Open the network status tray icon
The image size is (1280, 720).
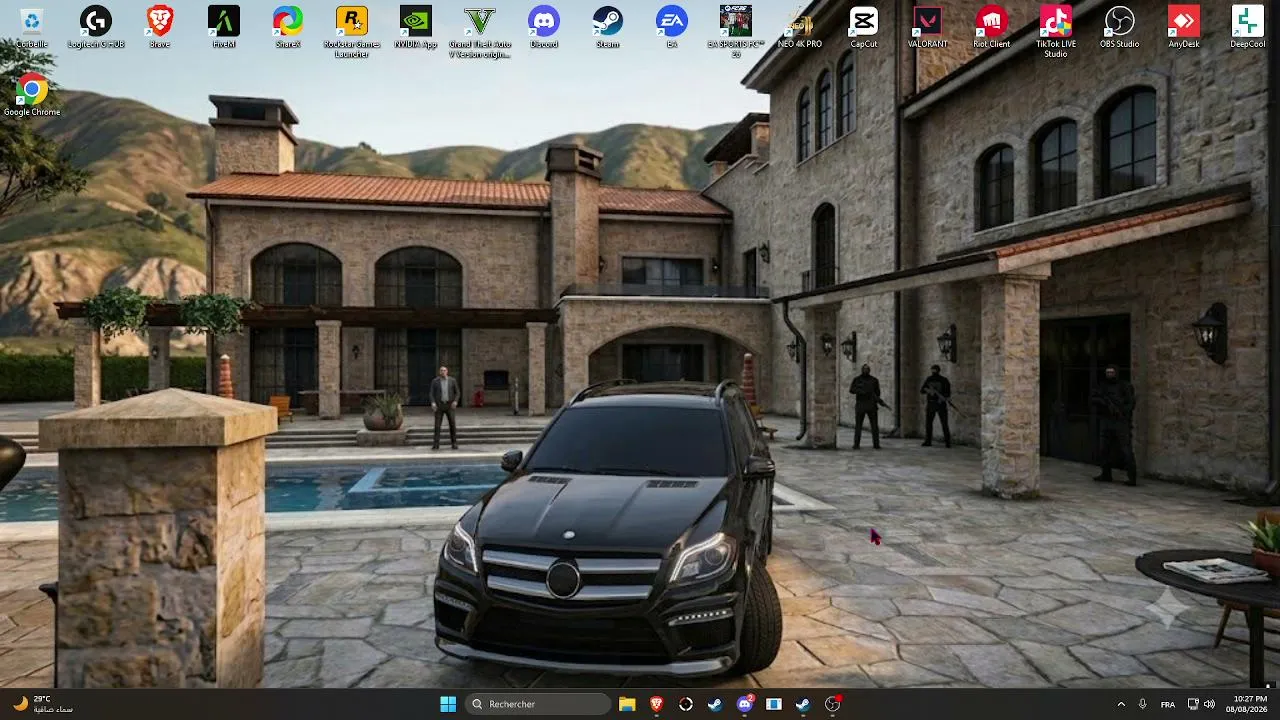[1193, 704]
